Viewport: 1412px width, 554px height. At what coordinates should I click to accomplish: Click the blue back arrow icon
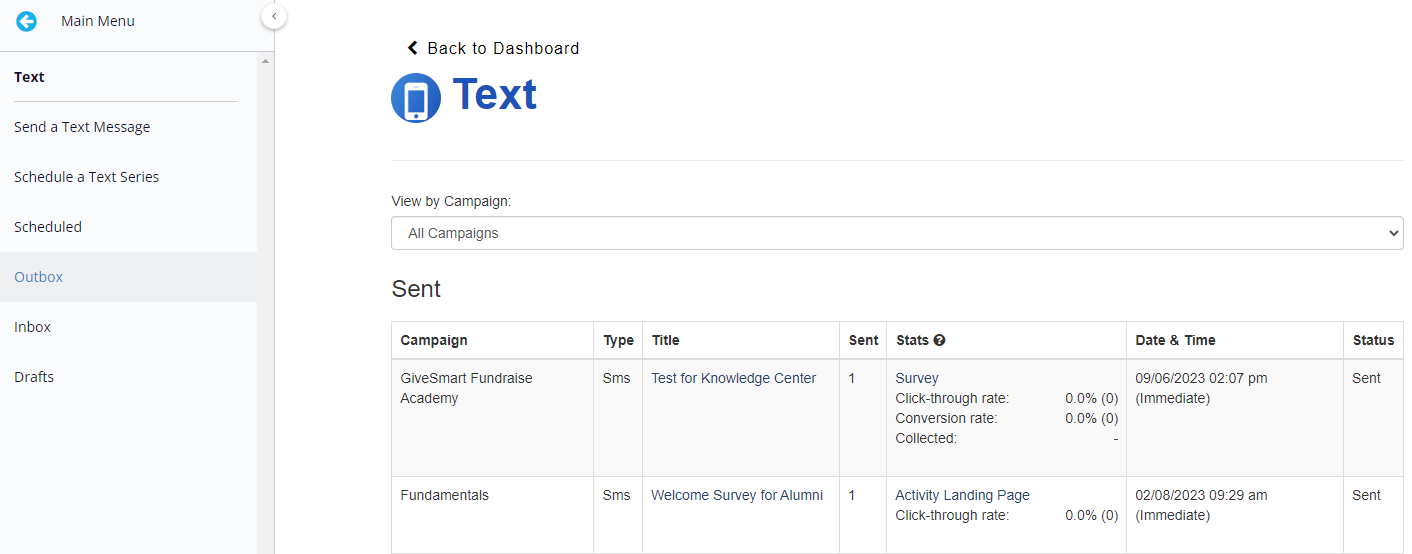[x=26, y=21]
